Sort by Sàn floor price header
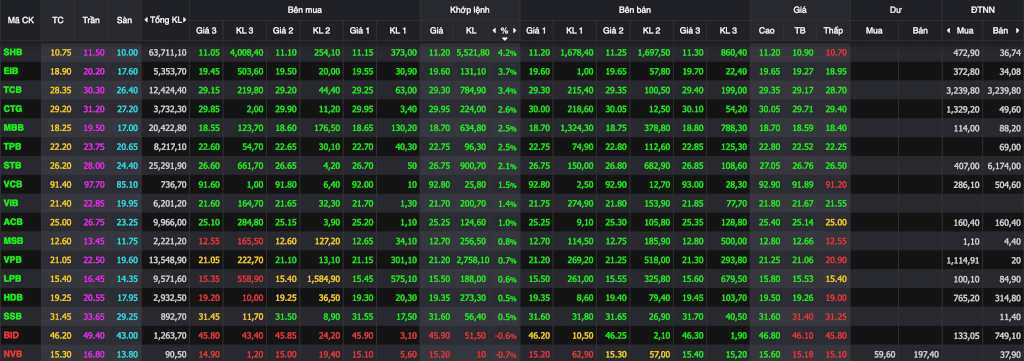 (124, 20)
